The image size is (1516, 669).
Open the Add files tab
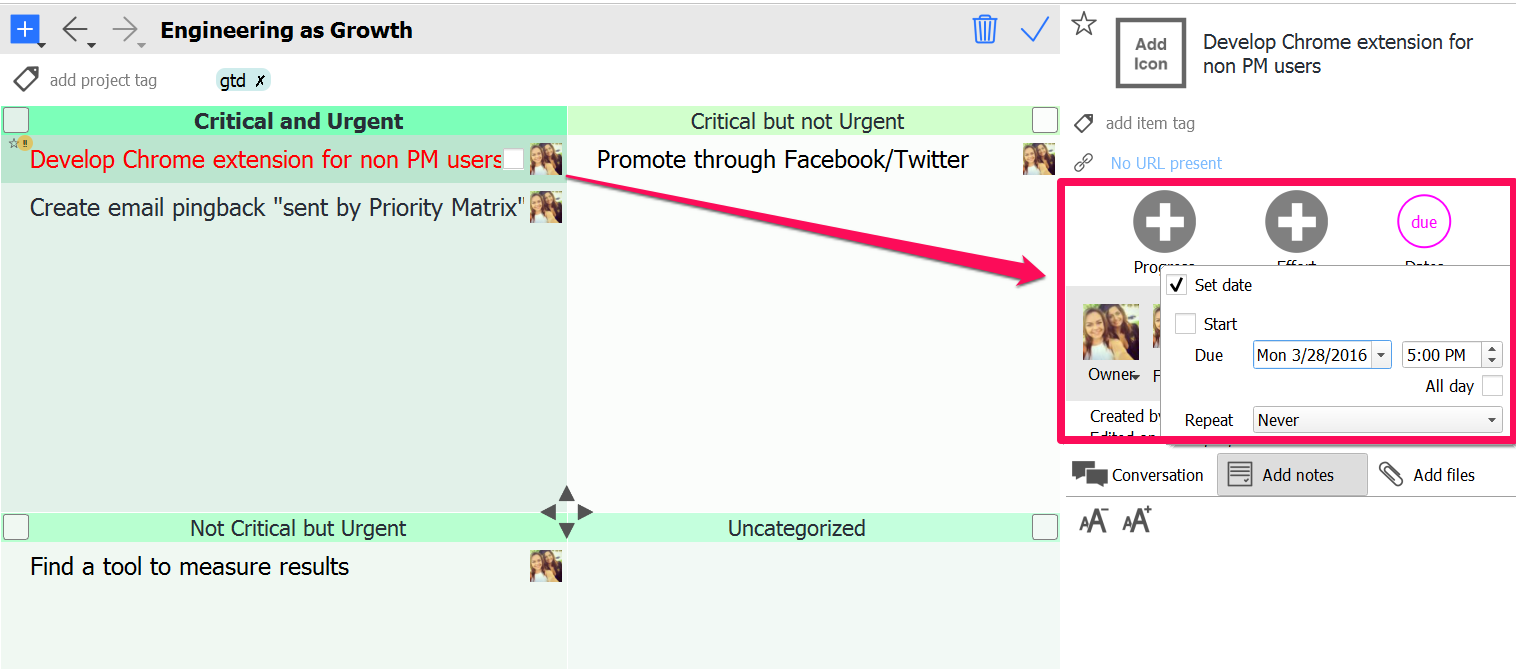1426,475
